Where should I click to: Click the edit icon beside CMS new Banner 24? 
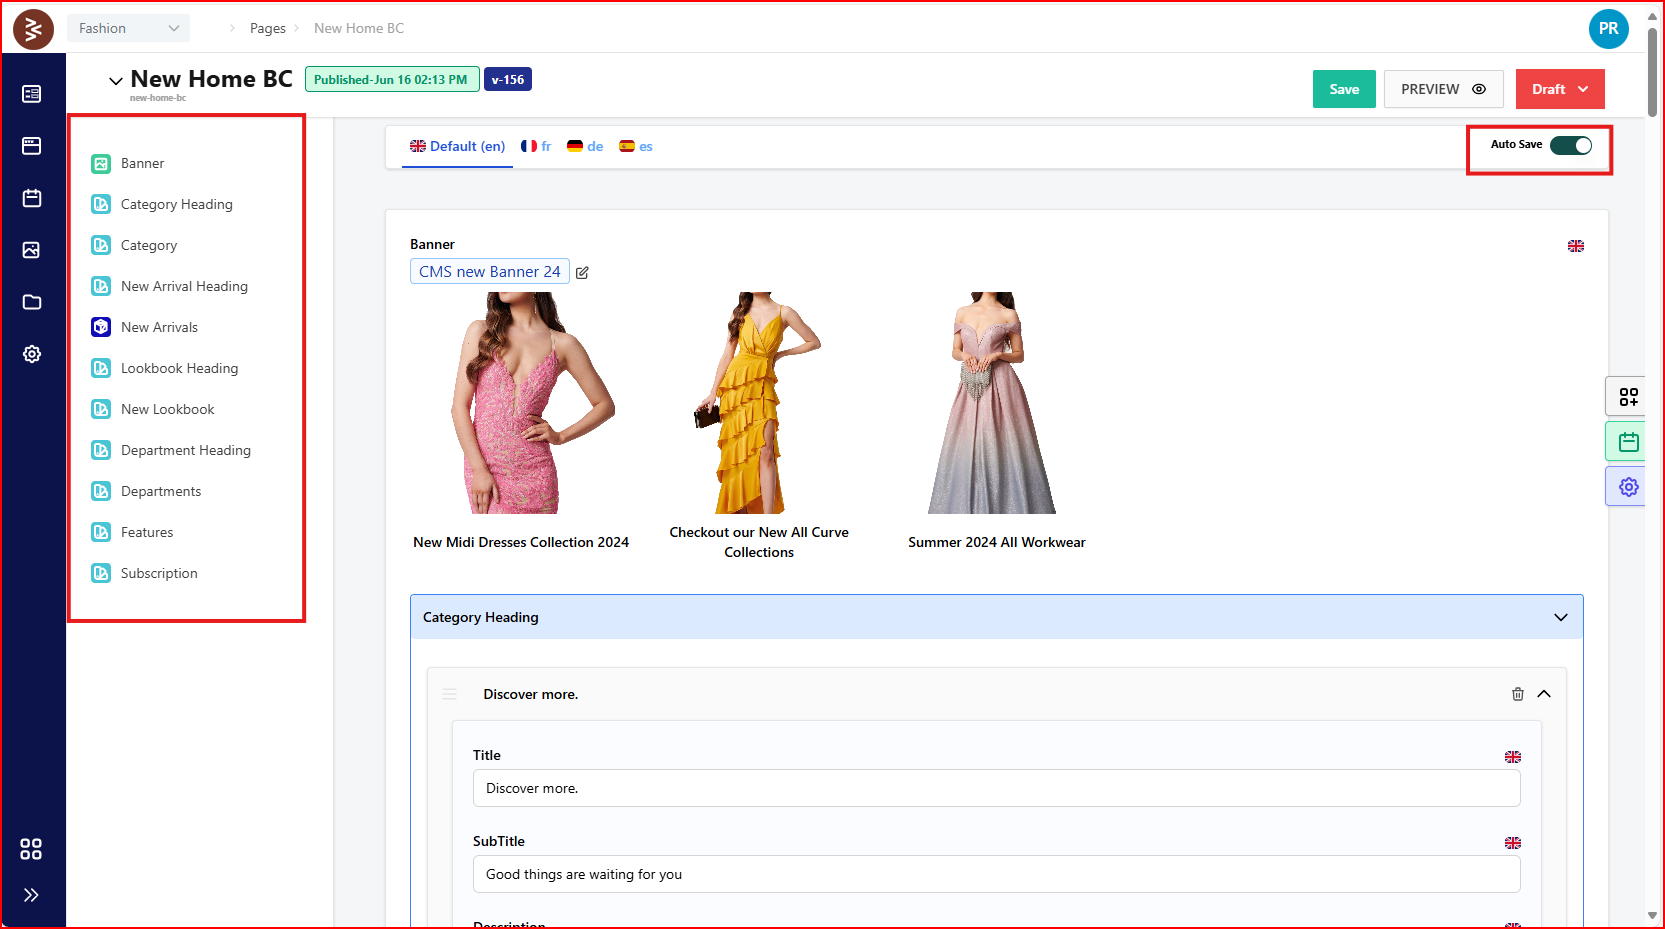point(582,273)
